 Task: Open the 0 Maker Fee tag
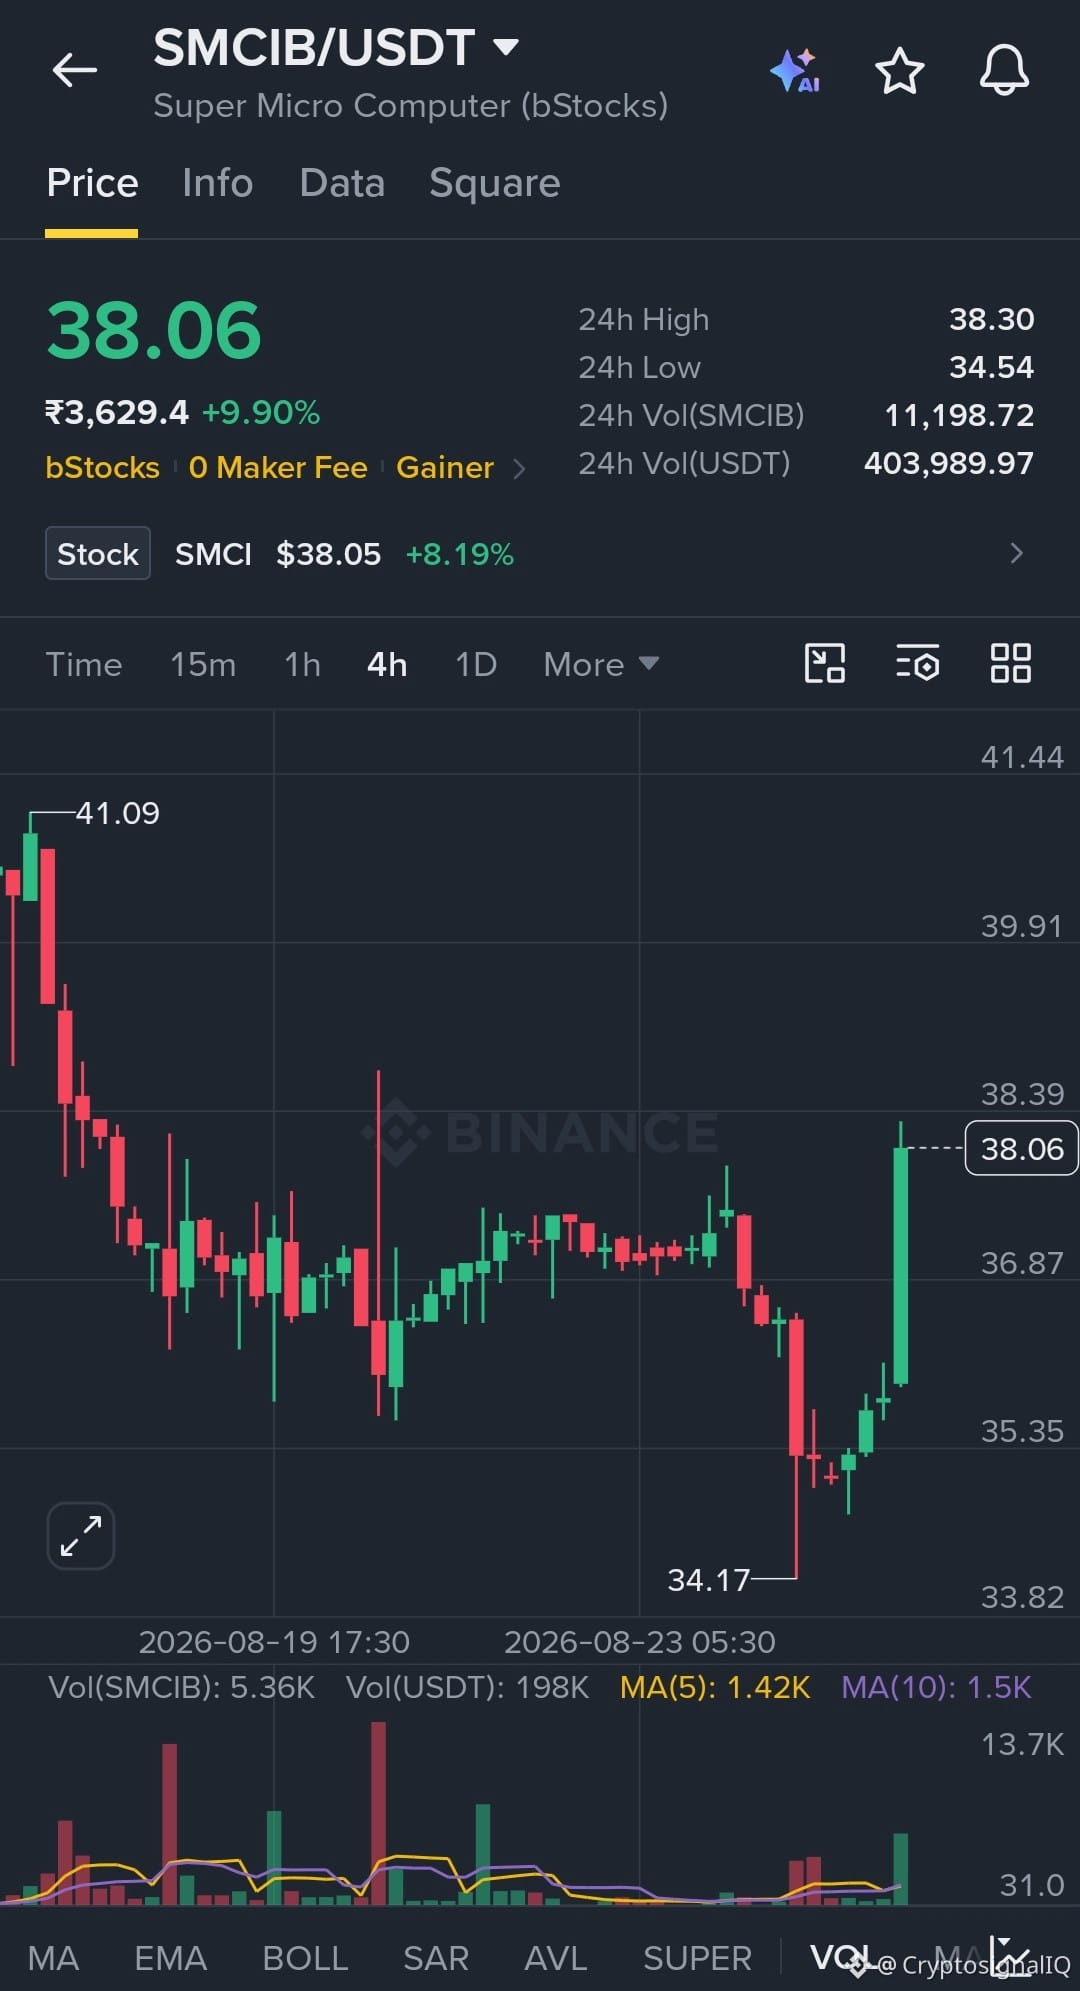[x=278, y=468]
